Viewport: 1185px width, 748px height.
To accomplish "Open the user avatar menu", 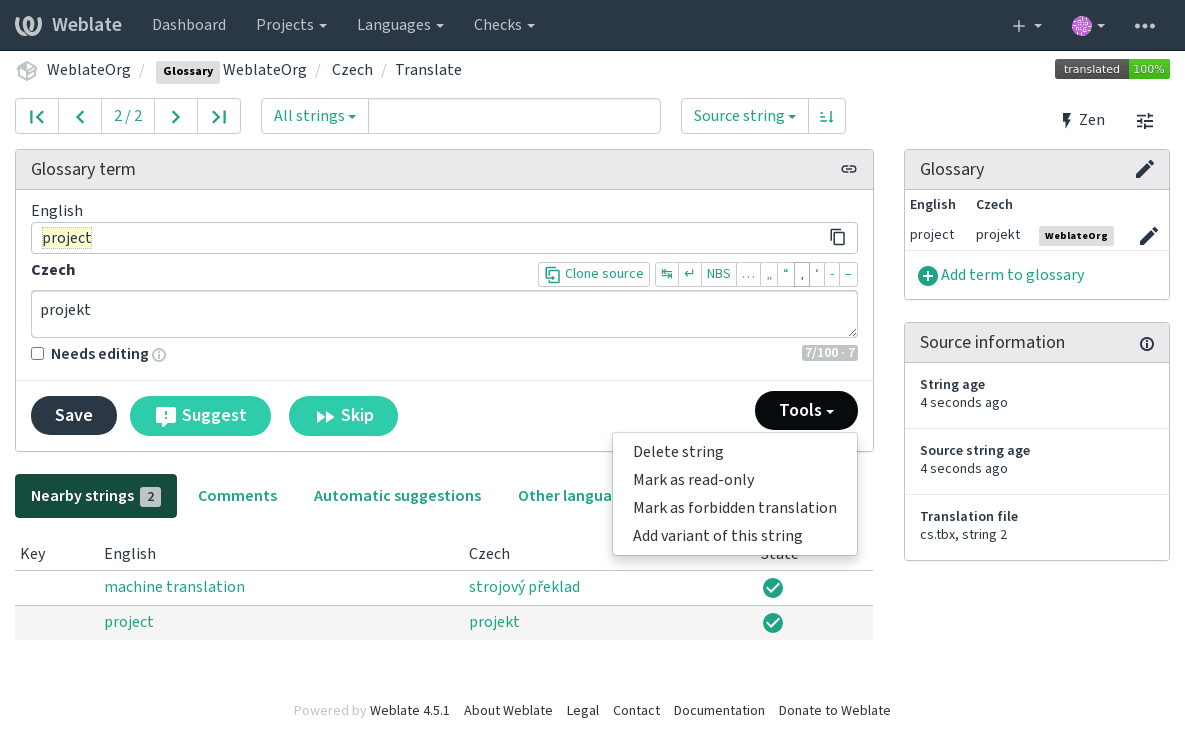I will [1088, 26].
